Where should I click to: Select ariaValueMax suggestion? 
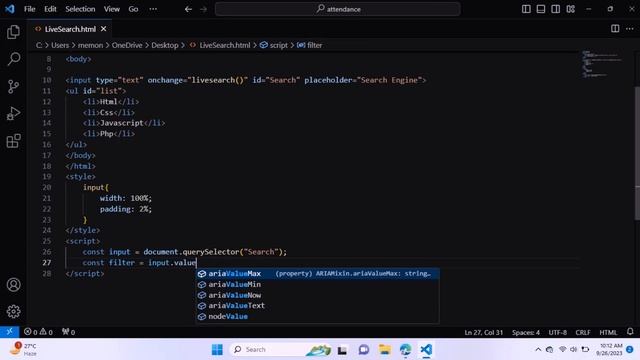(318, 273)
